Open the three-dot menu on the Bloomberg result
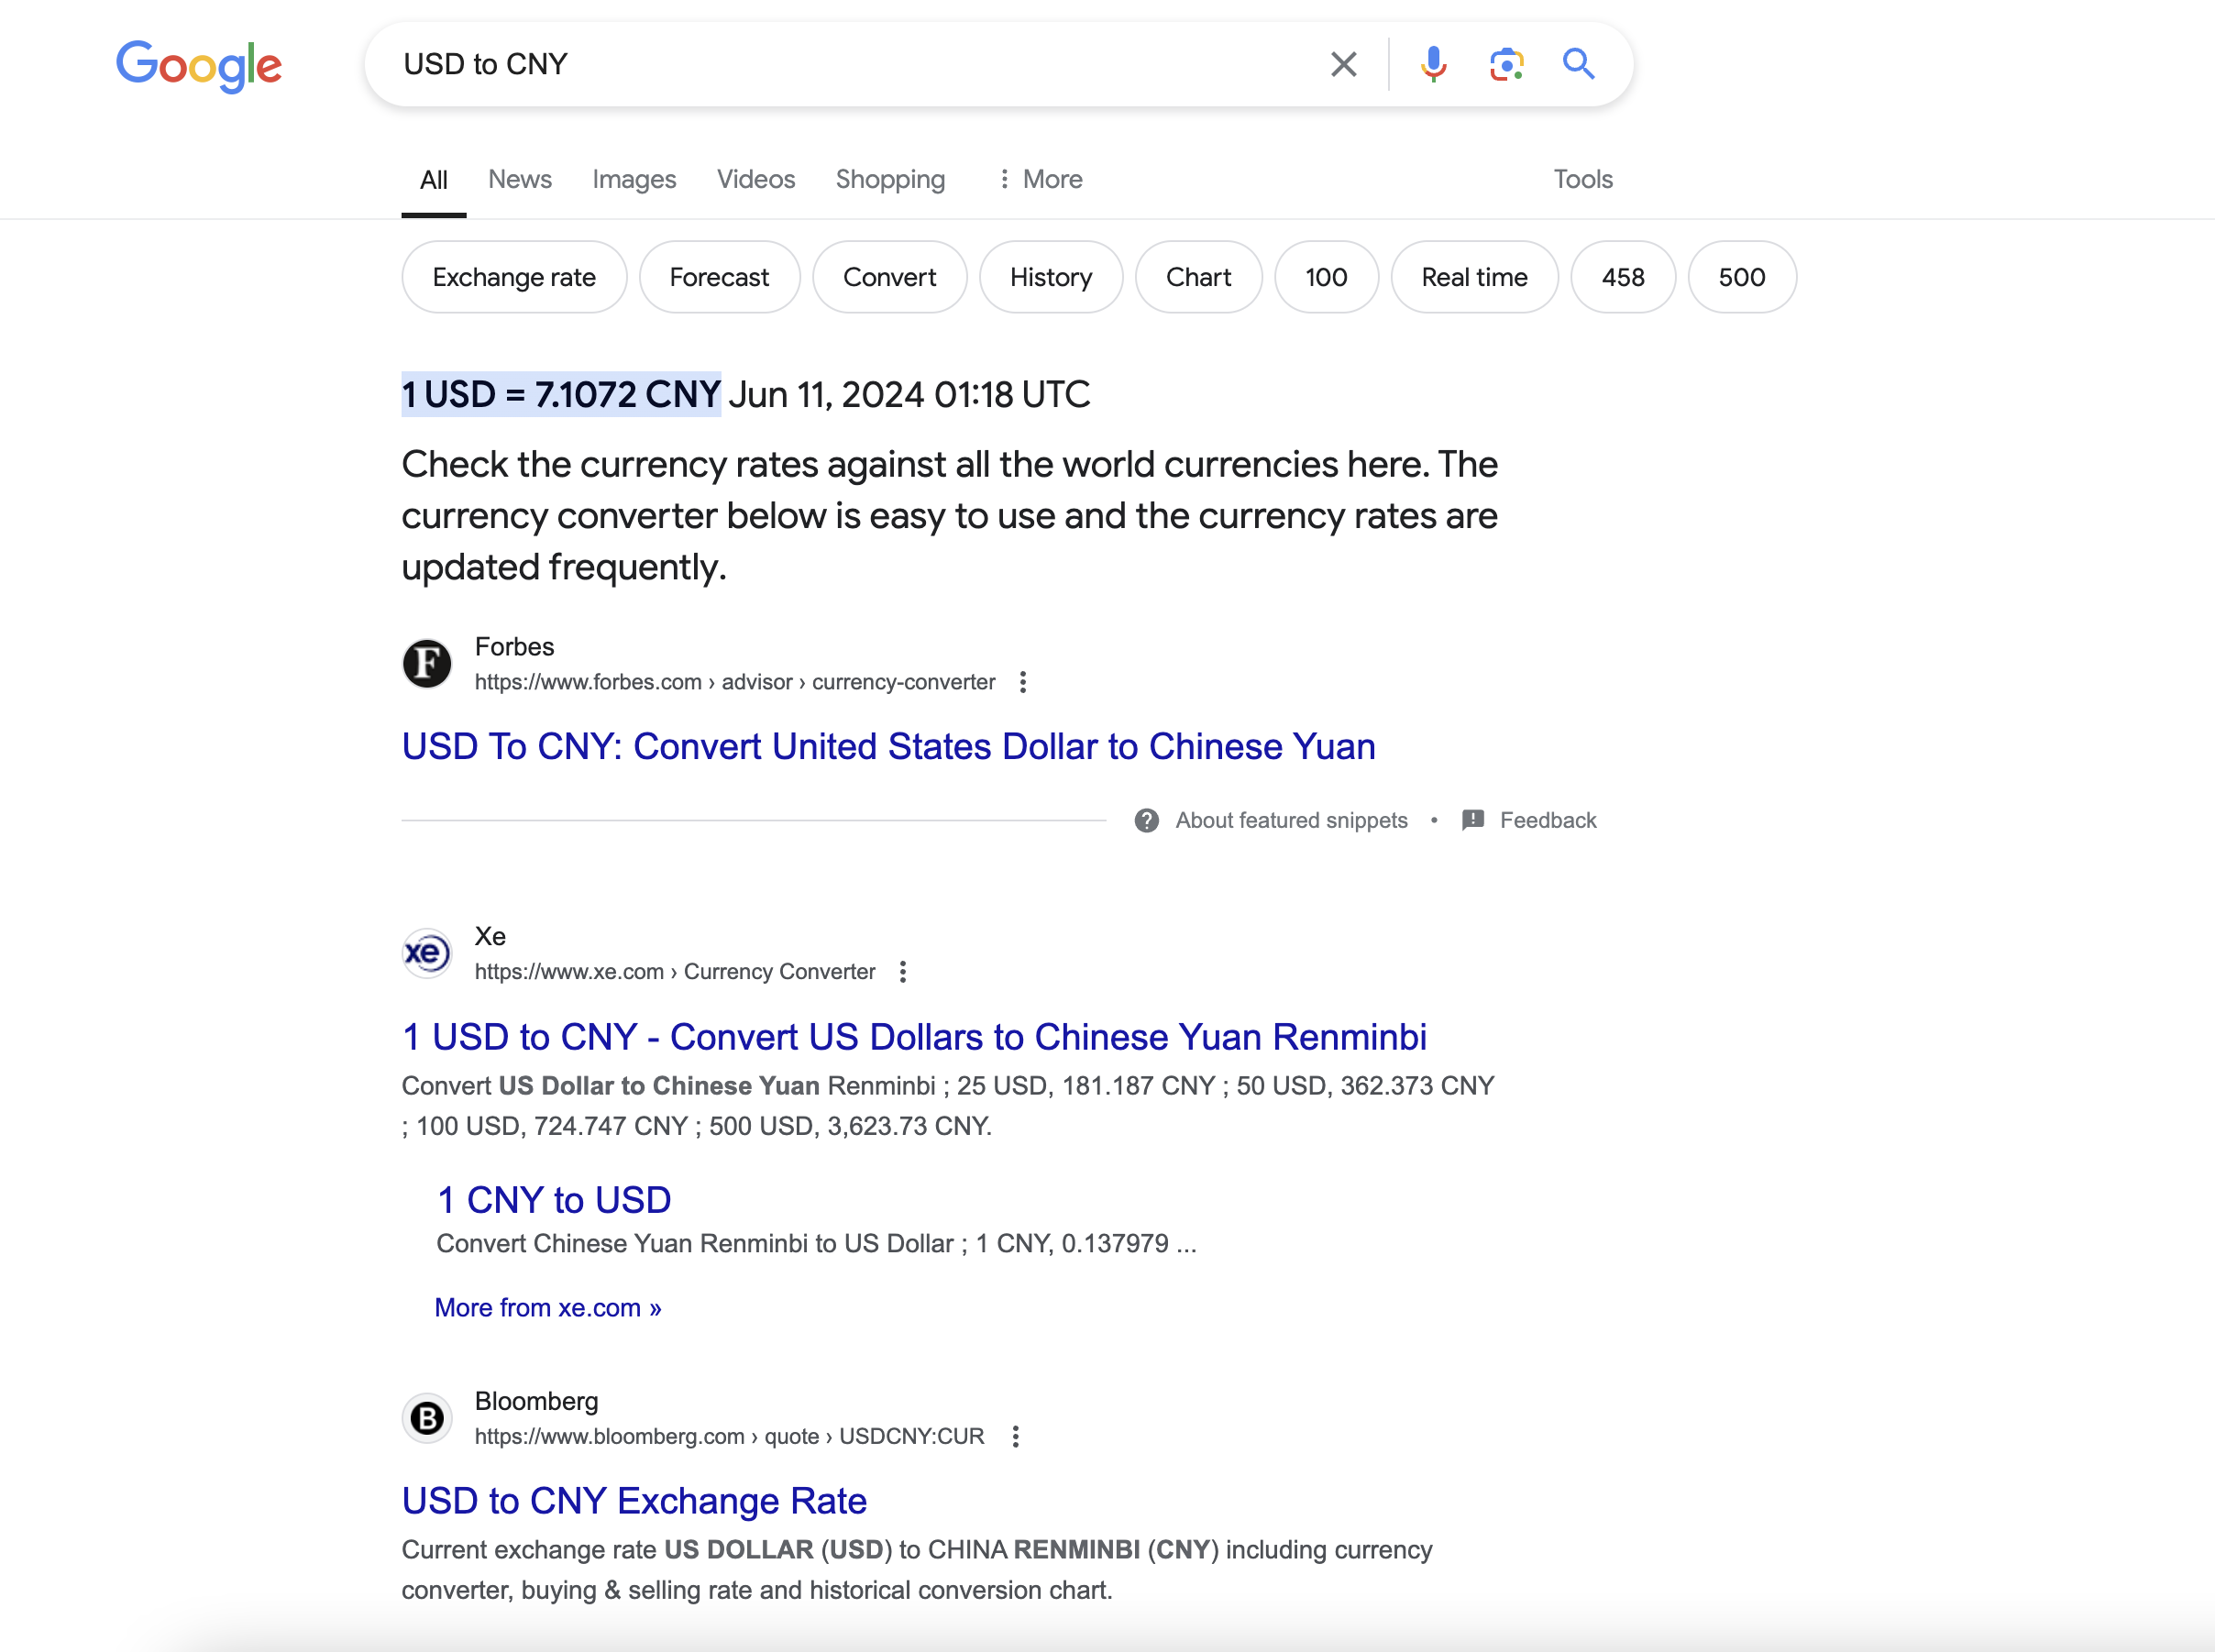The height and width of the screenshot is (1652, 2215). click(x=1016, y=1436)
